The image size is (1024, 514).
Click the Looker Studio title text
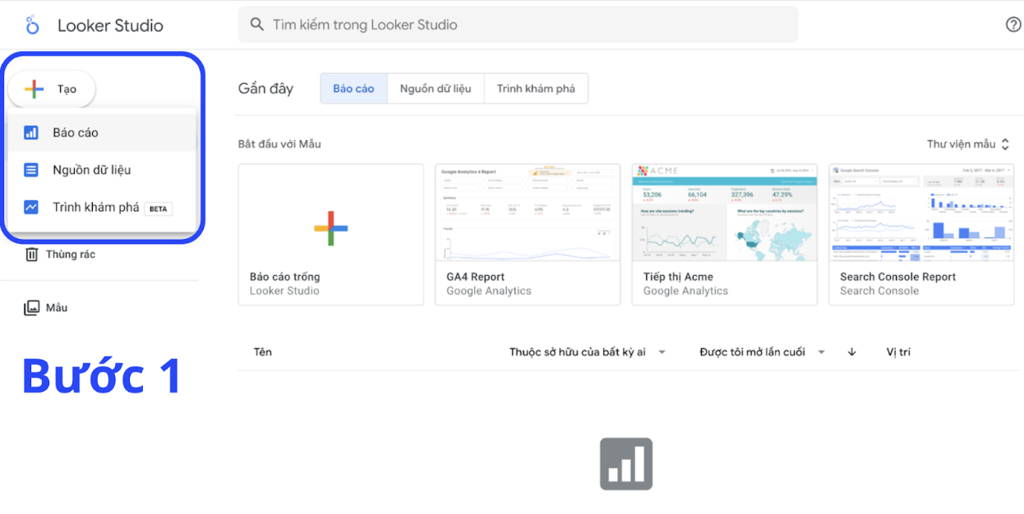point(110,25)
